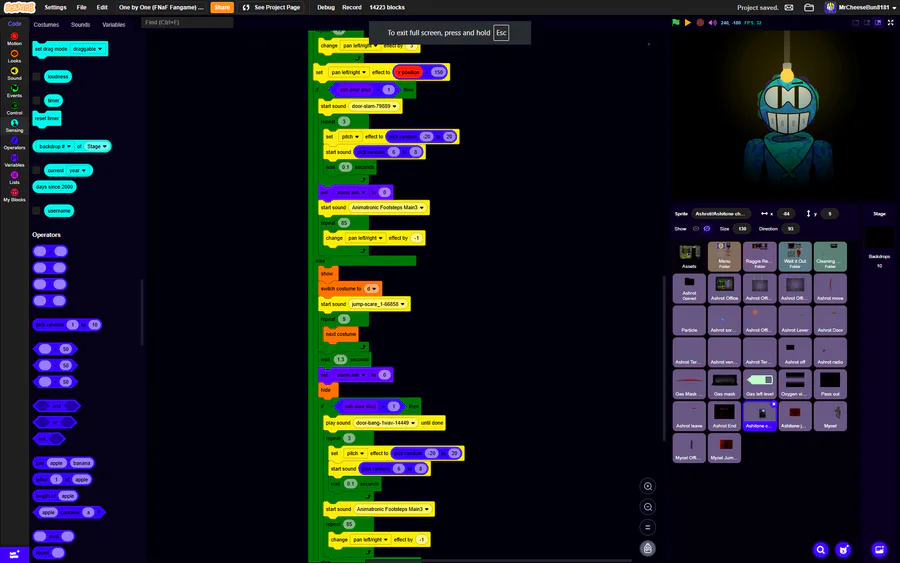Open the Edit menu
The height and width of the screenshot is (563, 900).
(x=102, y=7)
